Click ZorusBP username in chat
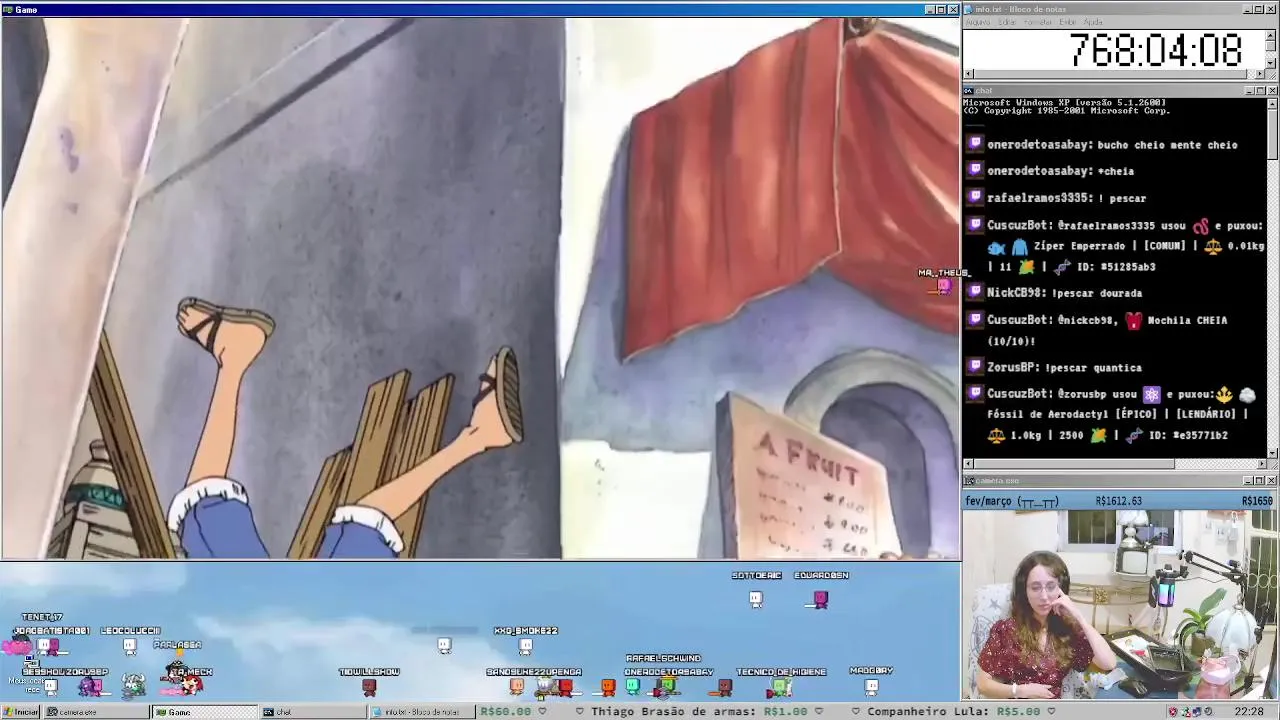This screenshot has width=1280, height=720. (x=1012, y=368)
